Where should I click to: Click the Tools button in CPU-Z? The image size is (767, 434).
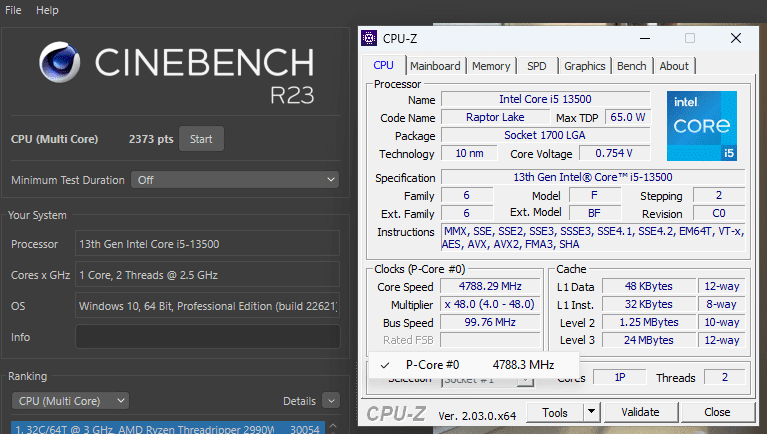coord(555,412)
